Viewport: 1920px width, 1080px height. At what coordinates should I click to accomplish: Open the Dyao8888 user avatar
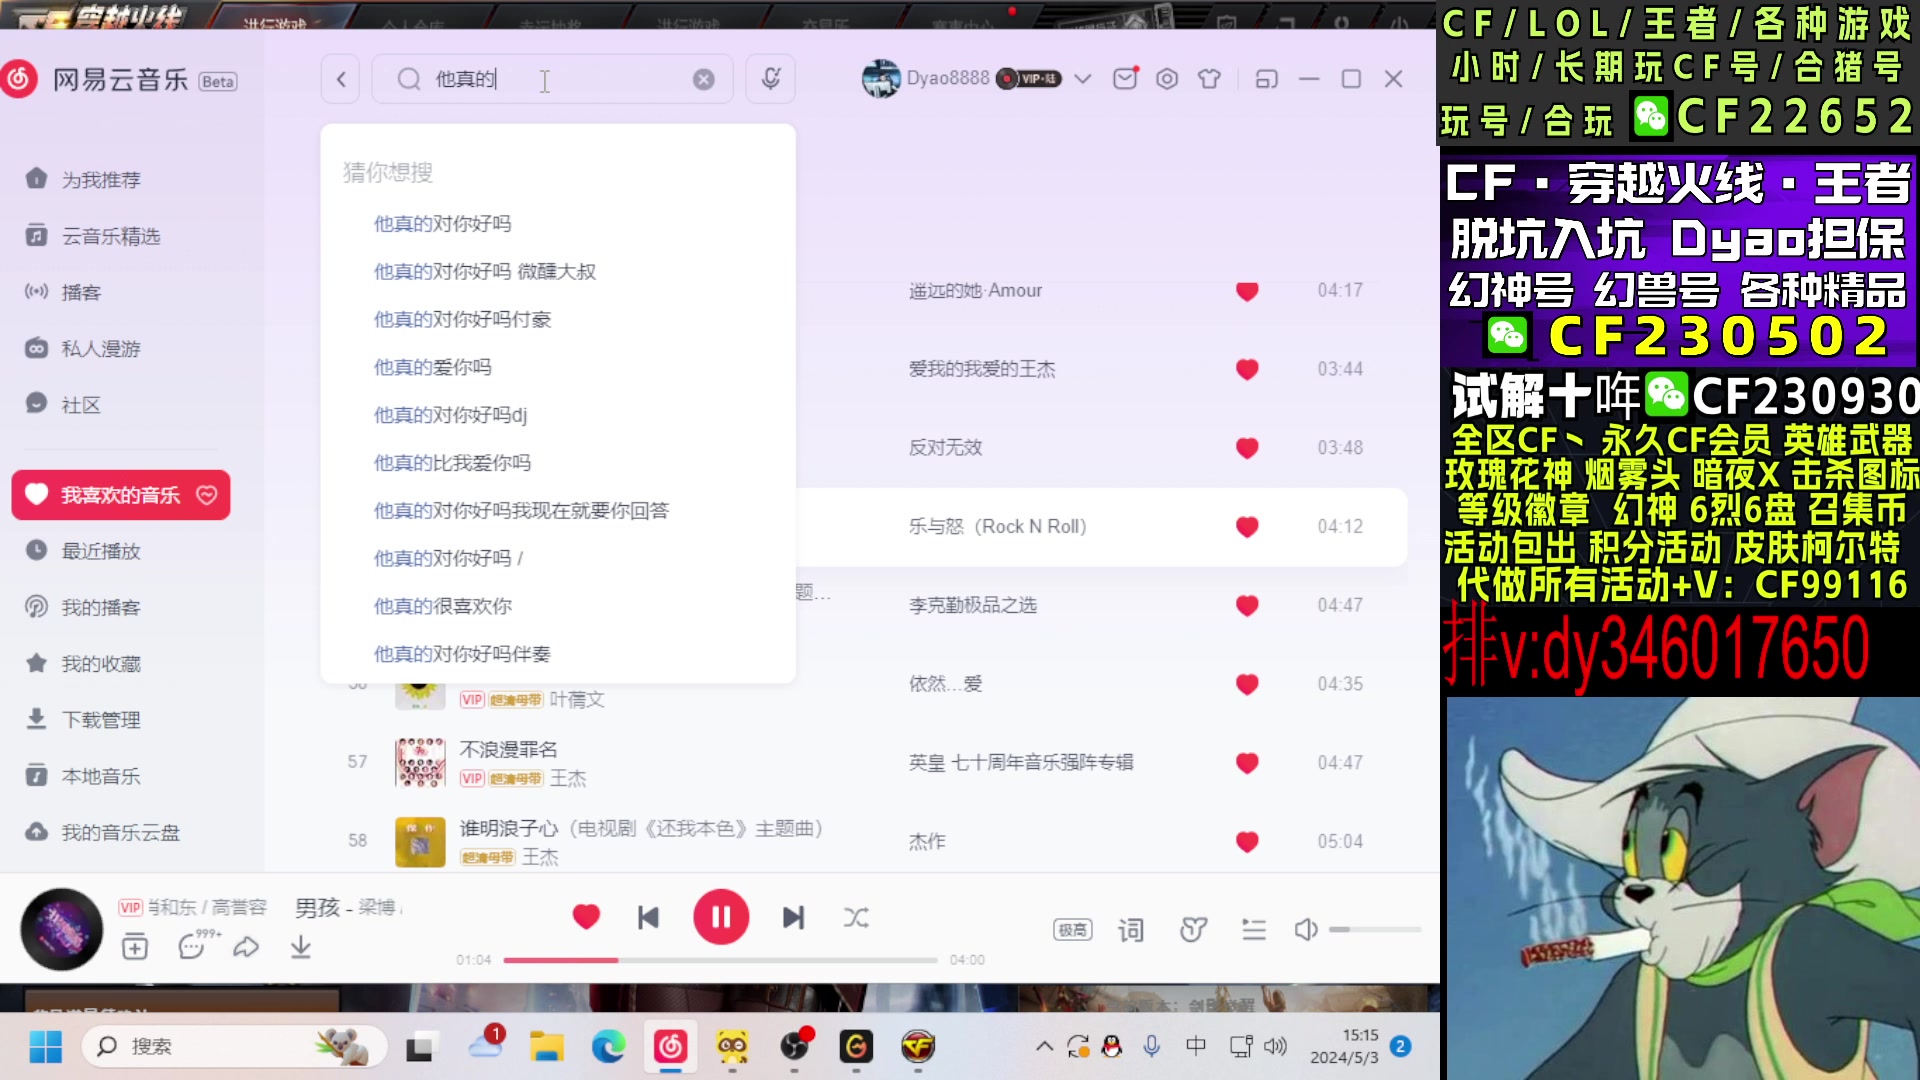[881, 79]
